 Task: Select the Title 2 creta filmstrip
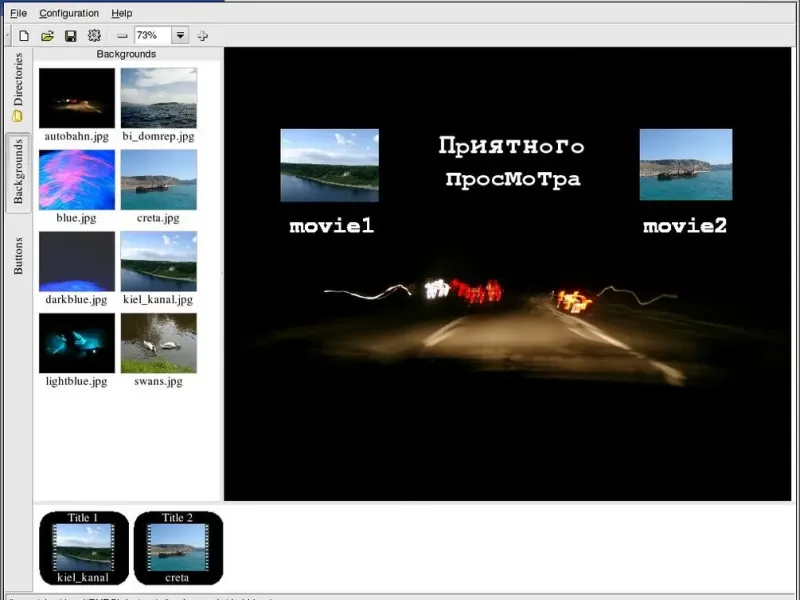pyautogui.click(x=179, y=548)
